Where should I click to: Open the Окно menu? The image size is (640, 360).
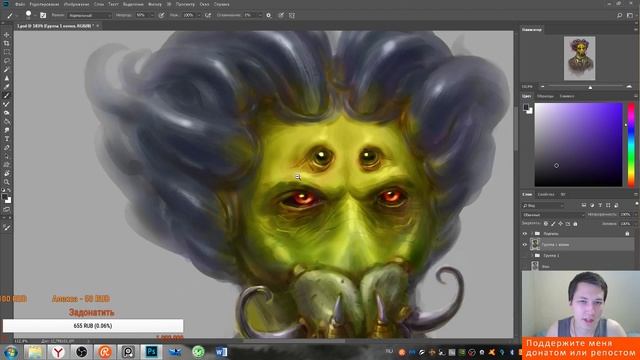pos(204,4)
